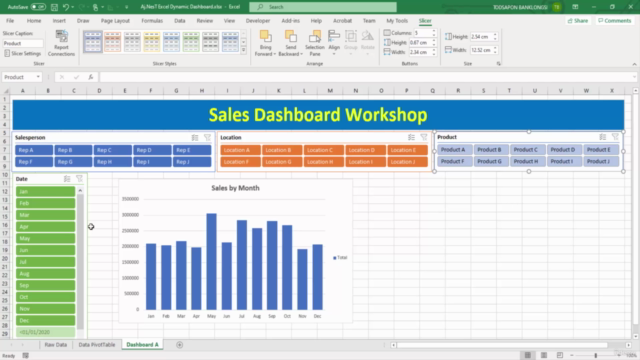The image size is (640, 360).
Task: Click Insert Function fx icon
Action: pos(91,77)
